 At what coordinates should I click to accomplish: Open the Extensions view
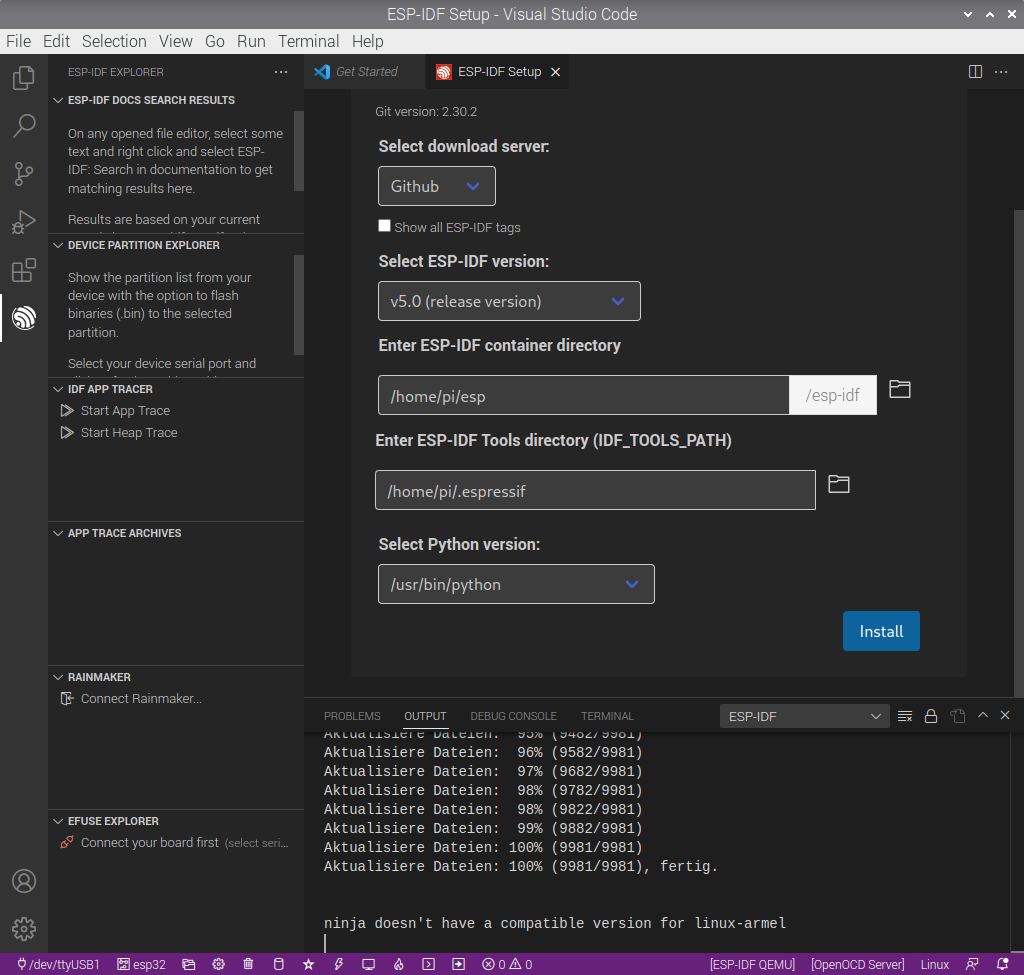coord(23,270)
